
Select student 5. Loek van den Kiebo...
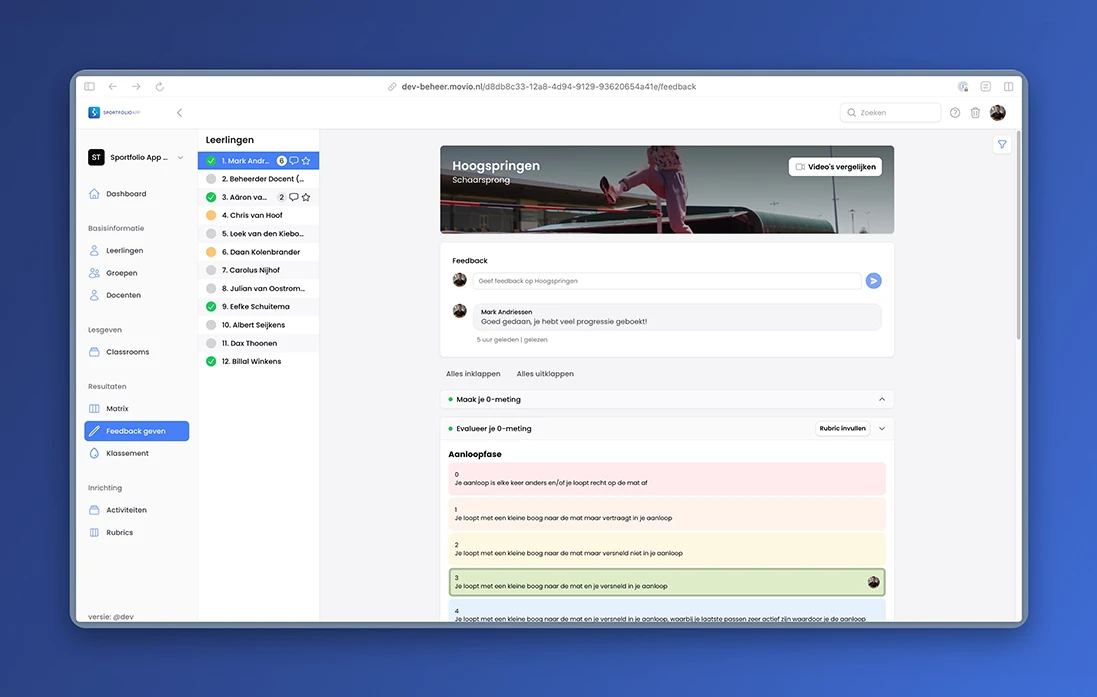click(258, 234)
